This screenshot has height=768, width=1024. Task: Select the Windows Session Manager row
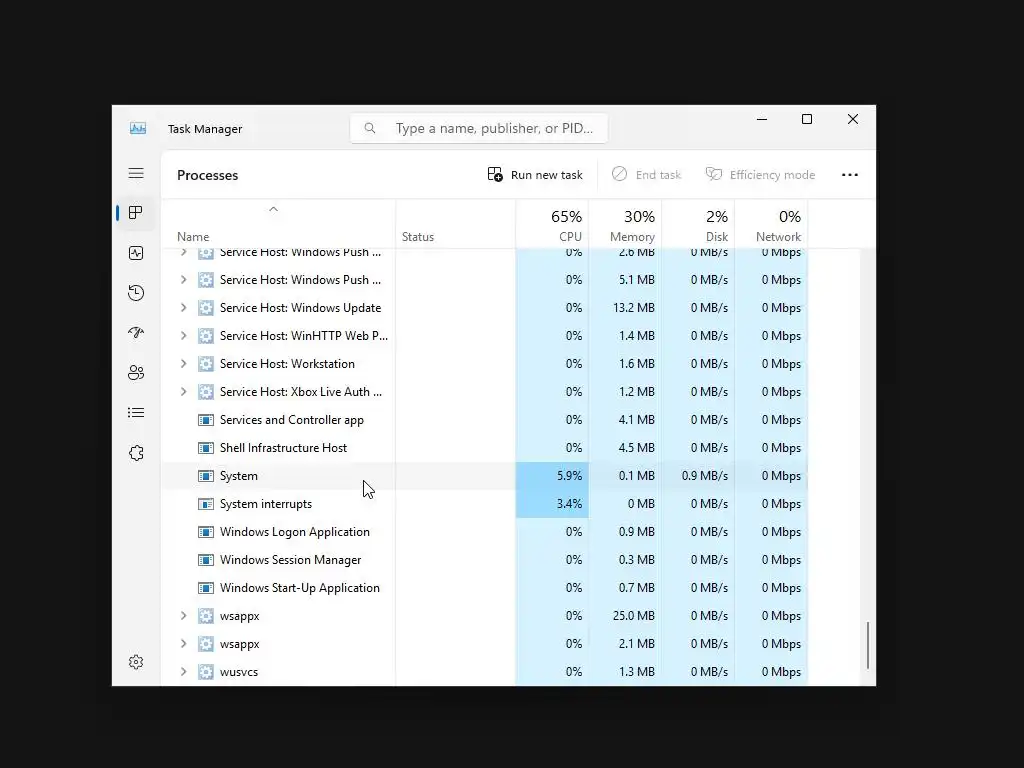coord(484,560)
